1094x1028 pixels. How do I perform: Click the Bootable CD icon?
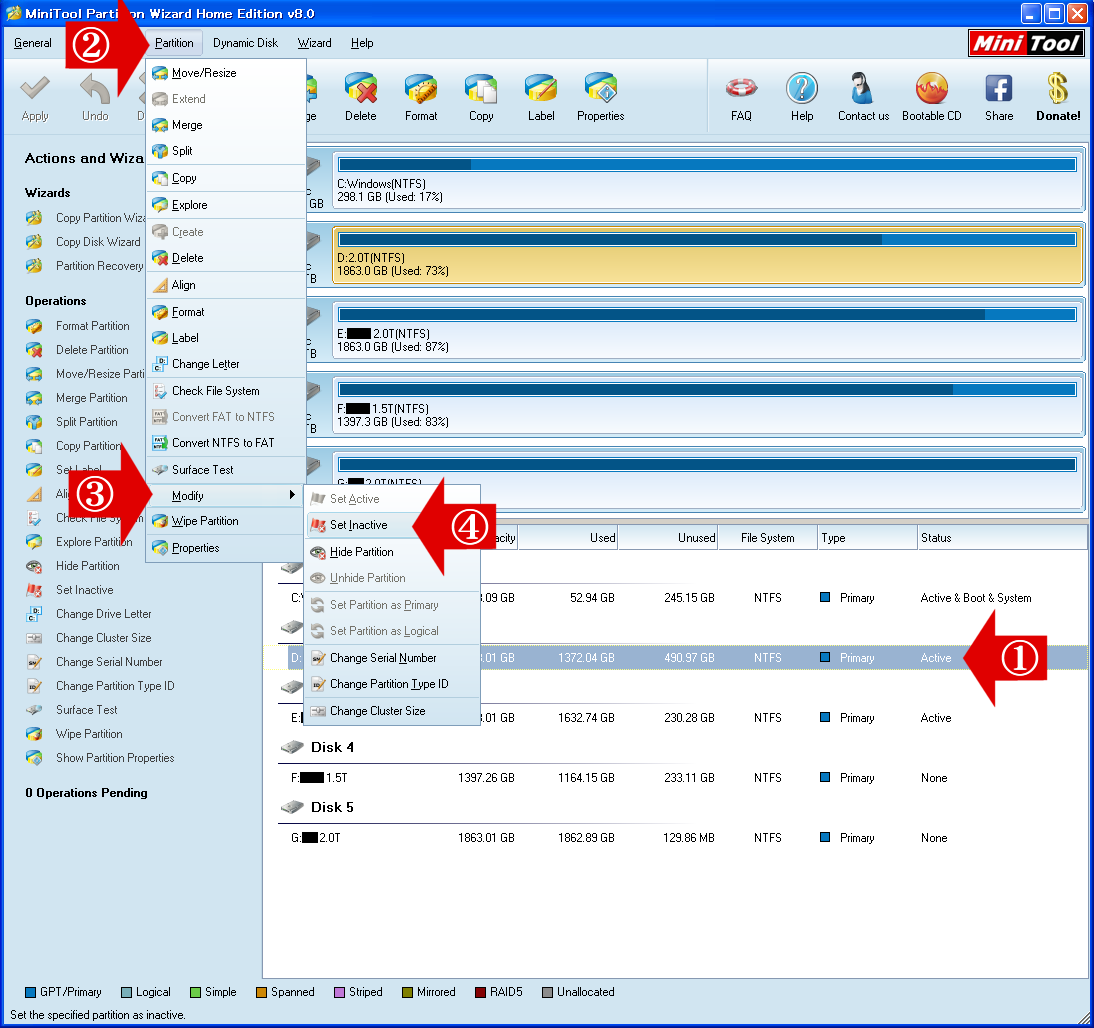pyautogui.click(x=931, y=89)
